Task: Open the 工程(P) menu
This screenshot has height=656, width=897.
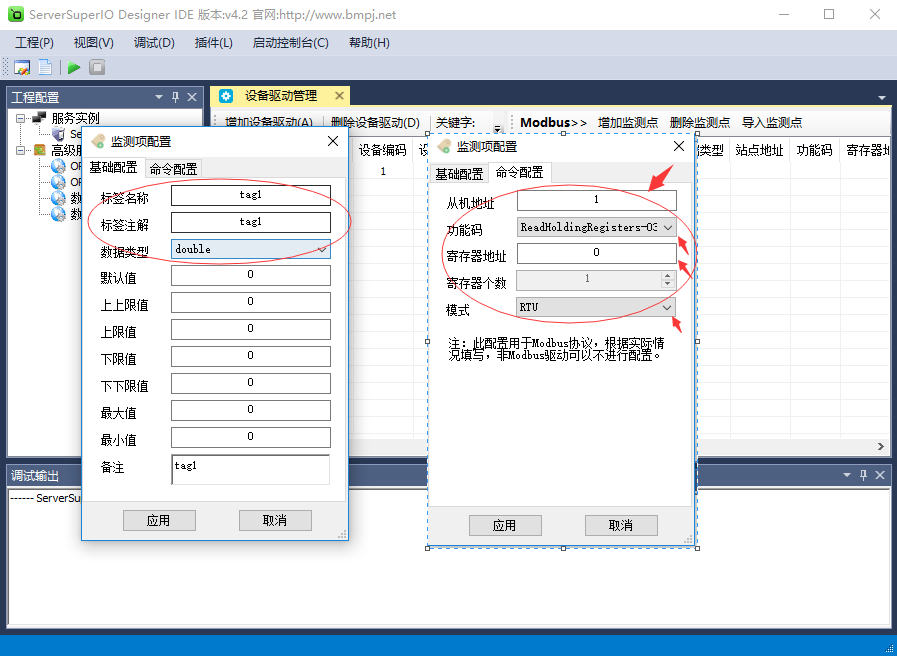Action: (34, 43)
